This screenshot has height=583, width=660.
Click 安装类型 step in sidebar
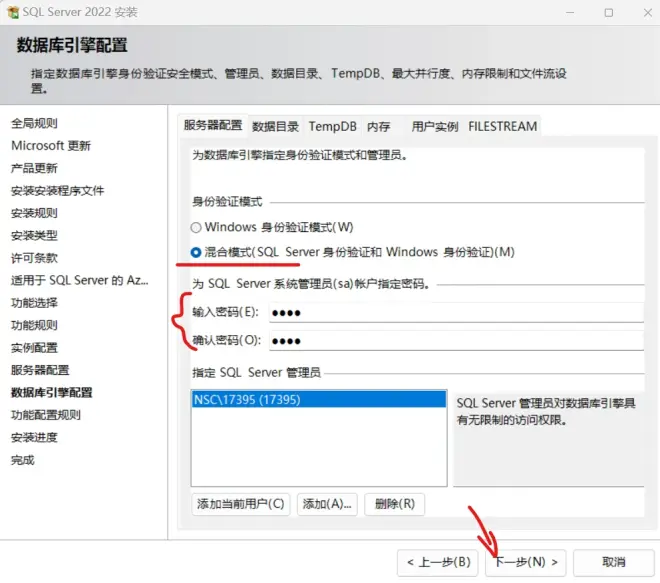coord(34,236)
